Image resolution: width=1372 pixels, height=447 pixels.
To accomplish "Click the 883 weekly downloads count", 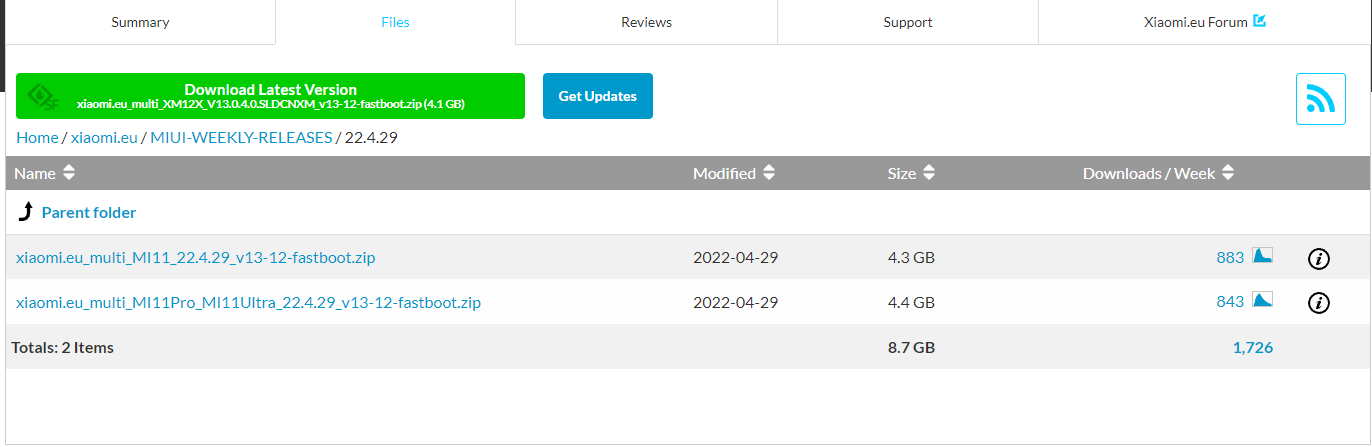I will [1230, 257].
